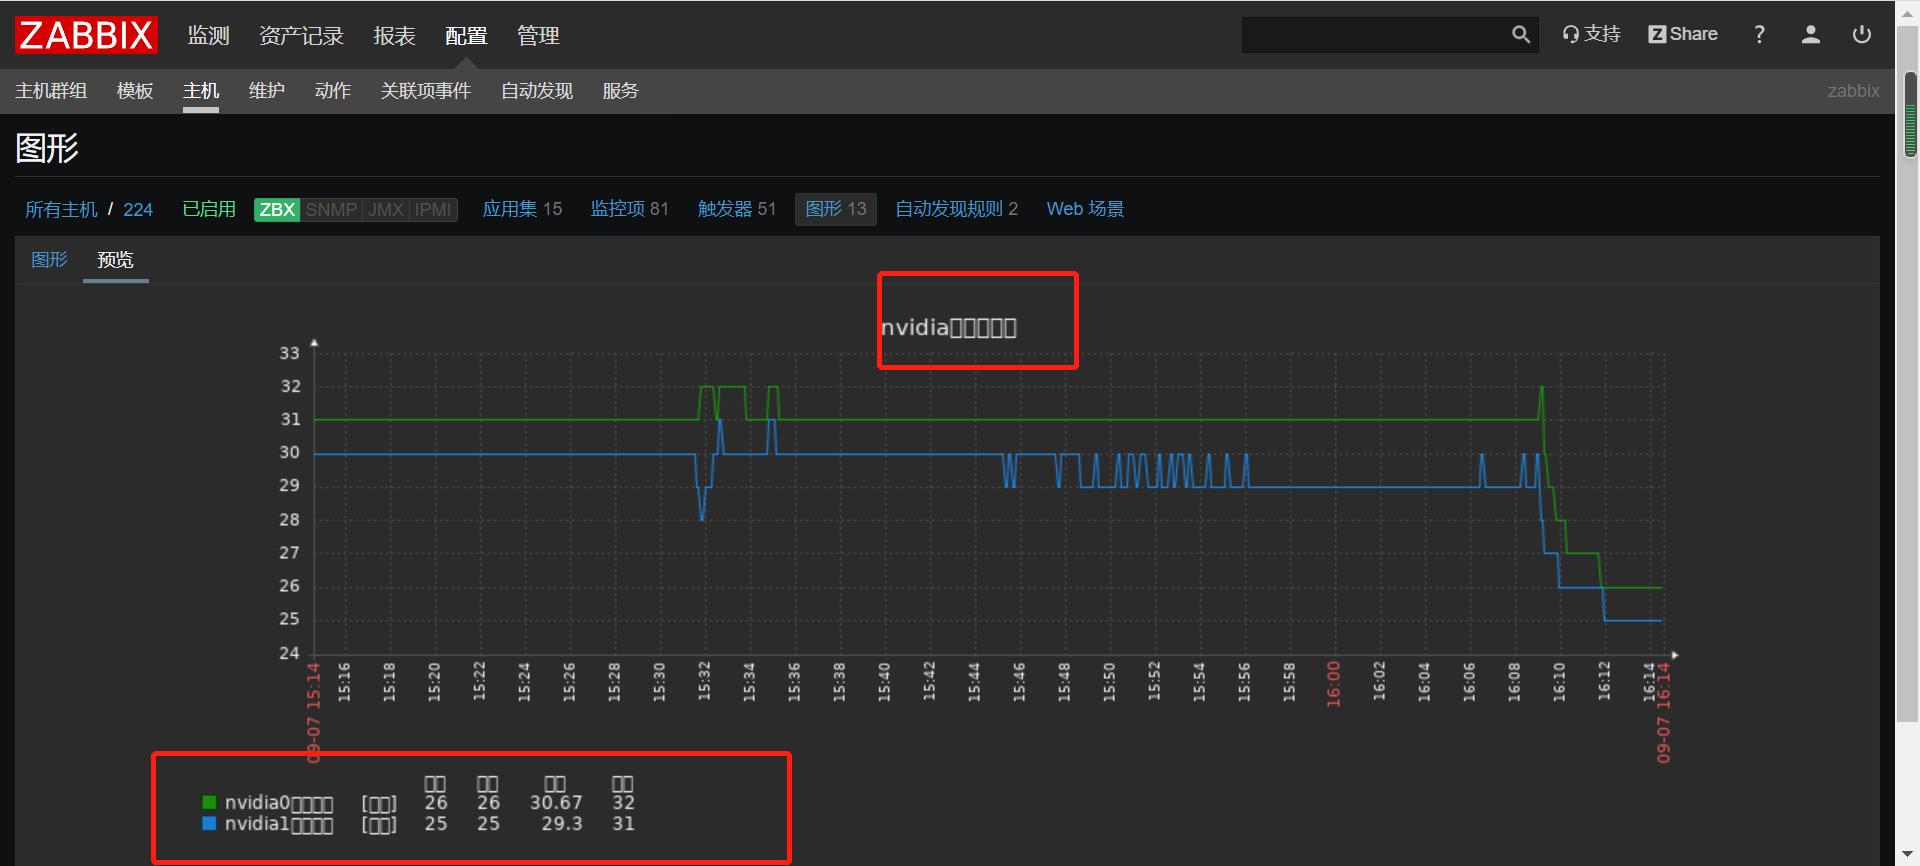Click the search magnifier icon

1520,35
